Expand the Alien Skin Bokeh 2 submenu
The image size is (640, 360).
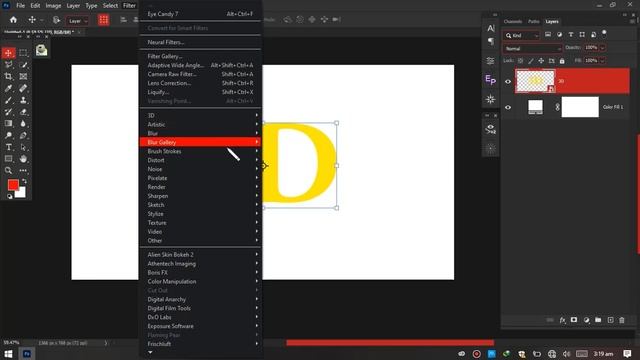point(200,254)
